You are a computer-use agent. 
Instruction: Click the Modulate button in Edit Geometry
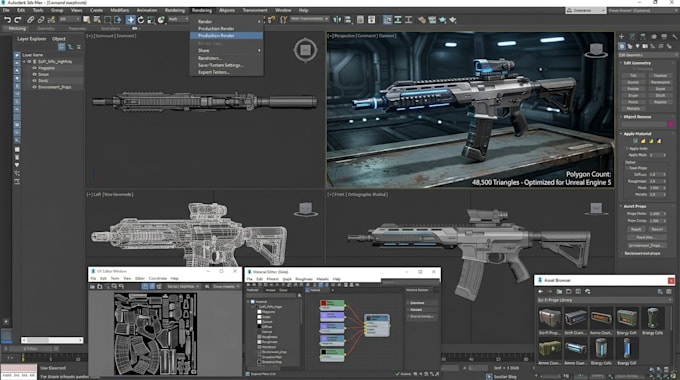tap(633, 108)
